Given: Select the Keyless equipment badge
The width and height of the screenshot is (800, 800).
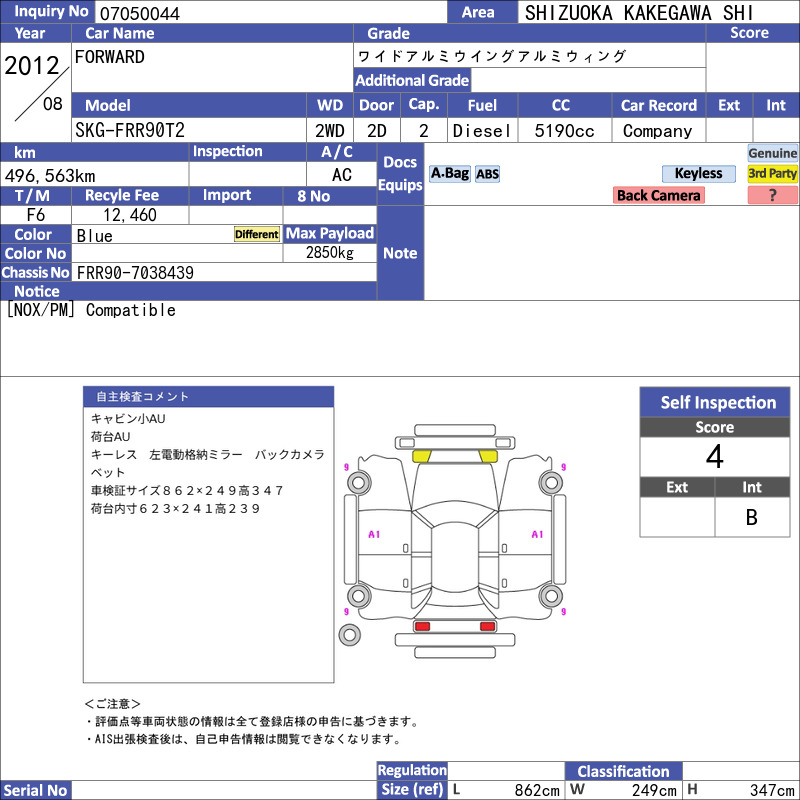Looking at the screenshot, I should 698,173.
